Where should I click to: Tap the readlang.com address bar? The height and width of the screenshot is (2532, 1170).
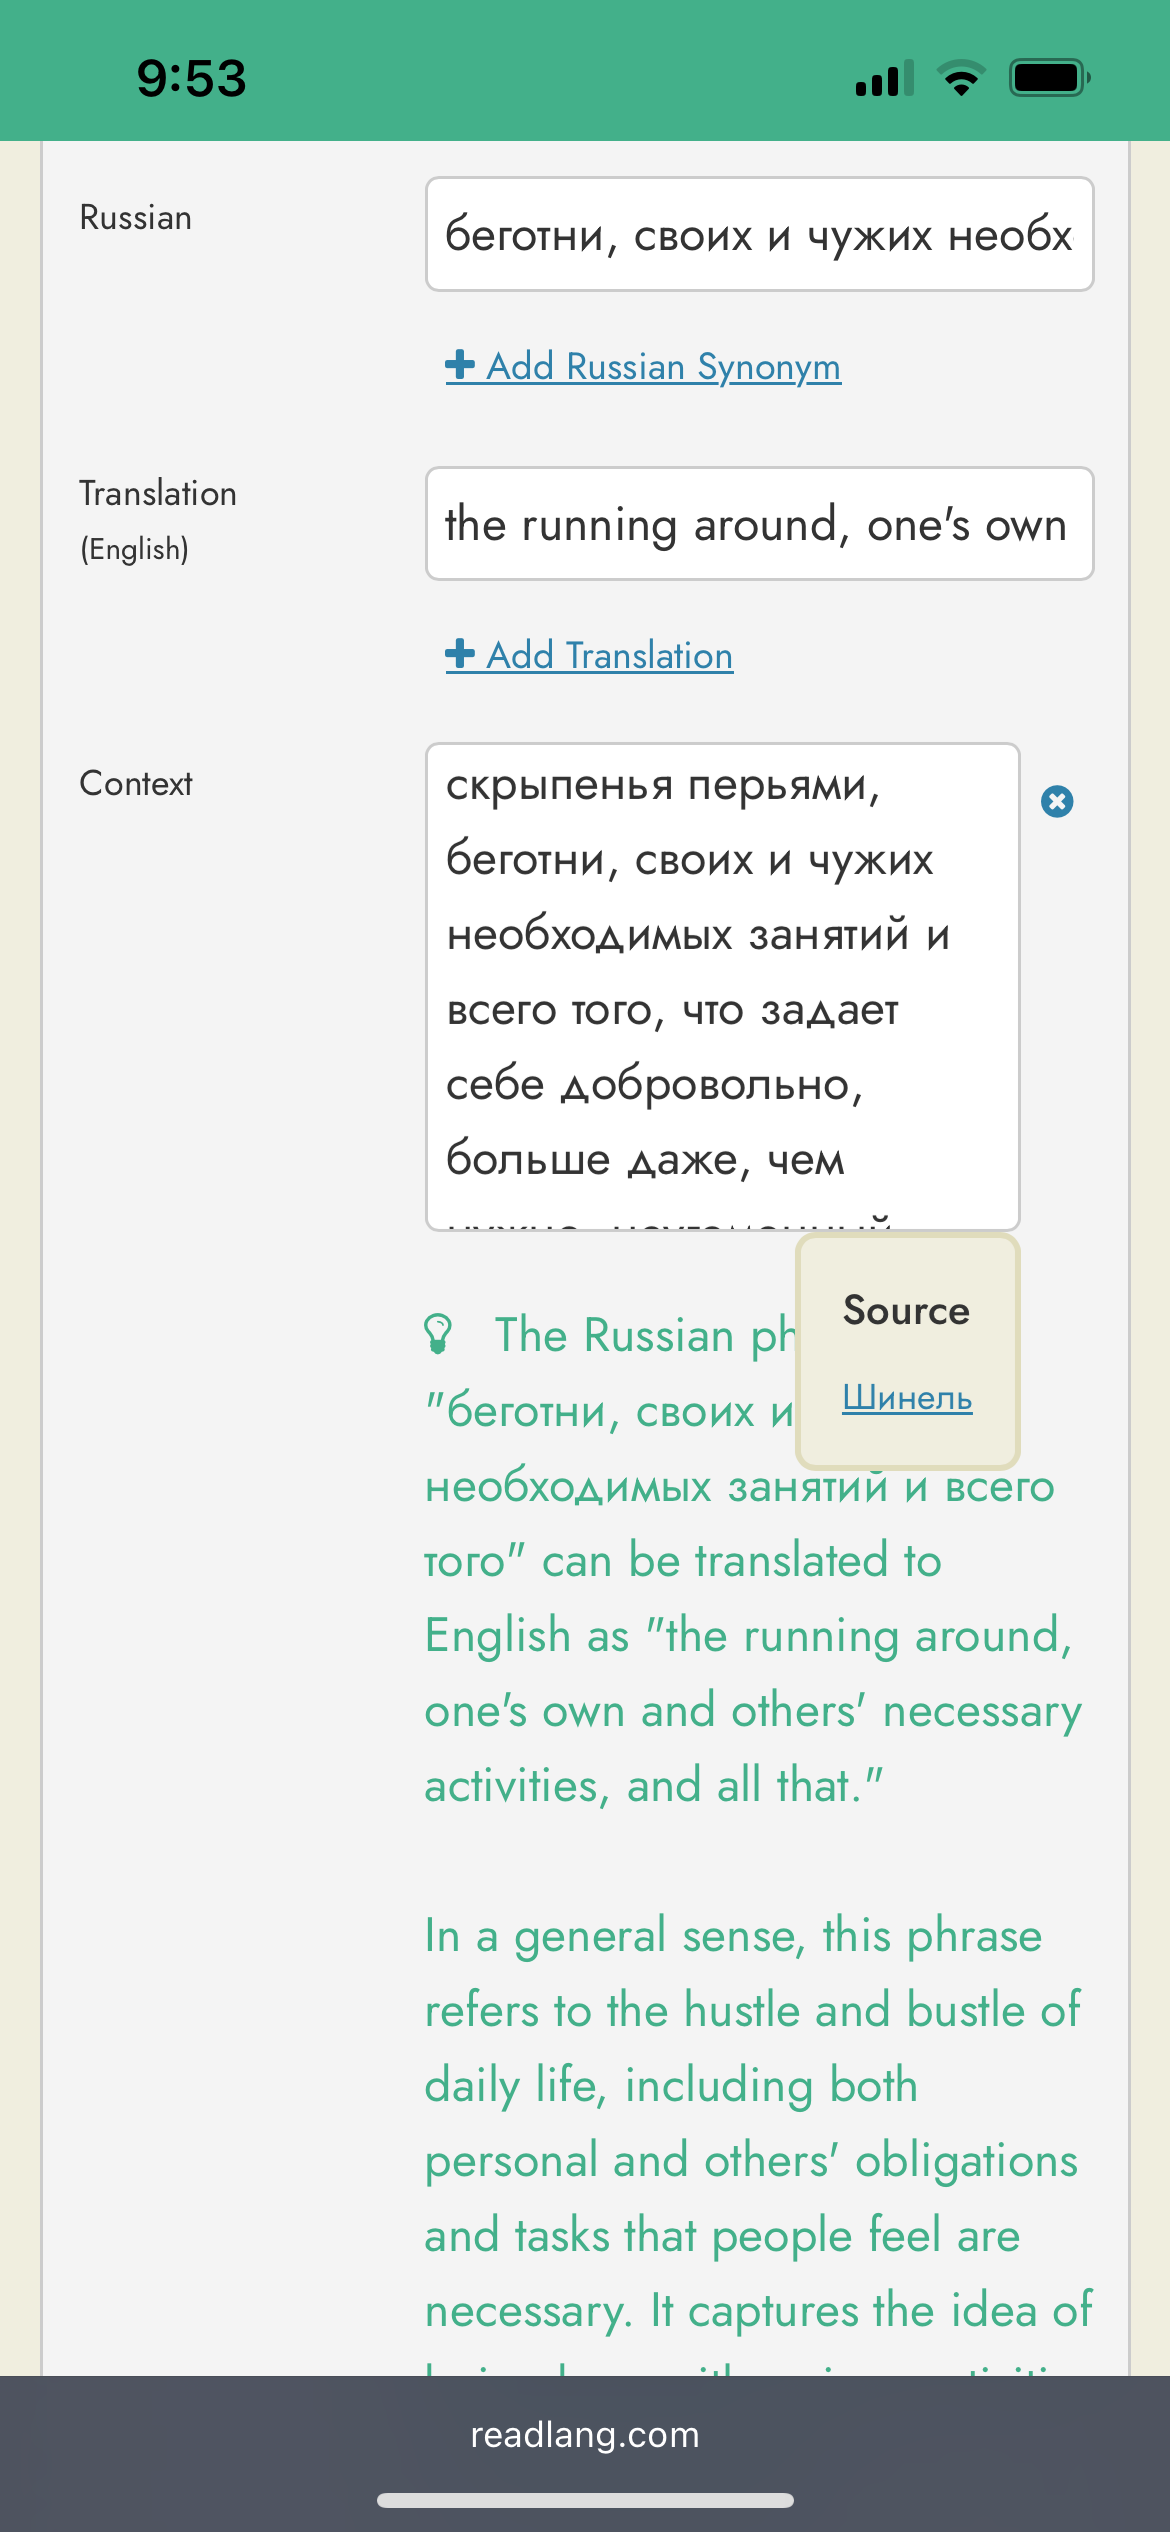[585, 2435]
